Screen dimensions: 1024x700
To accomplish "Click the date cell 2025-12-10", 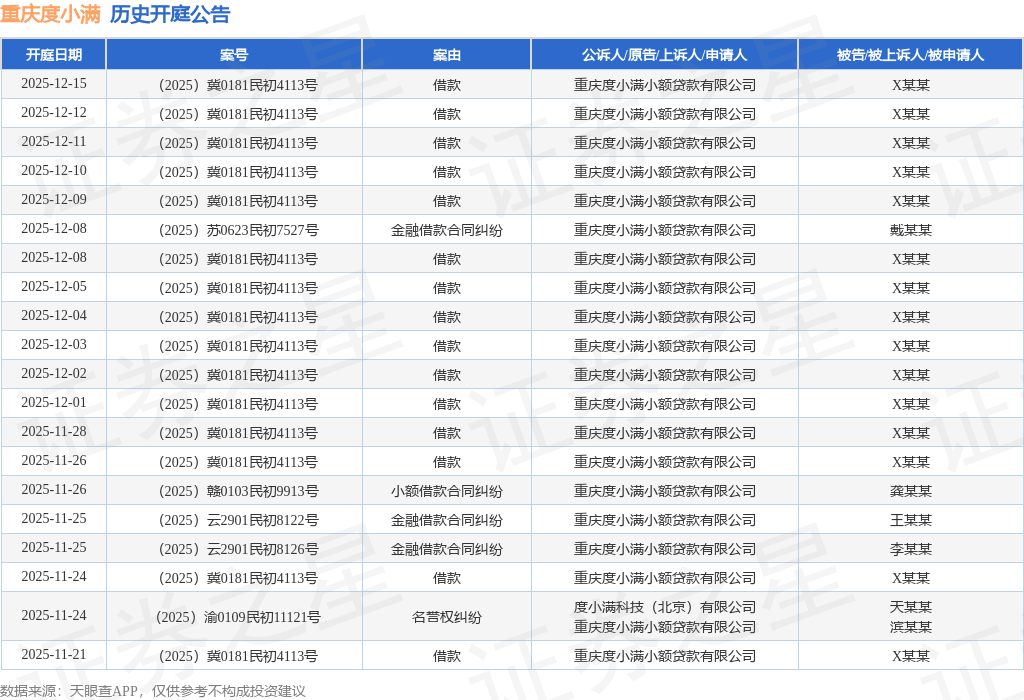I will click(54, 170).
